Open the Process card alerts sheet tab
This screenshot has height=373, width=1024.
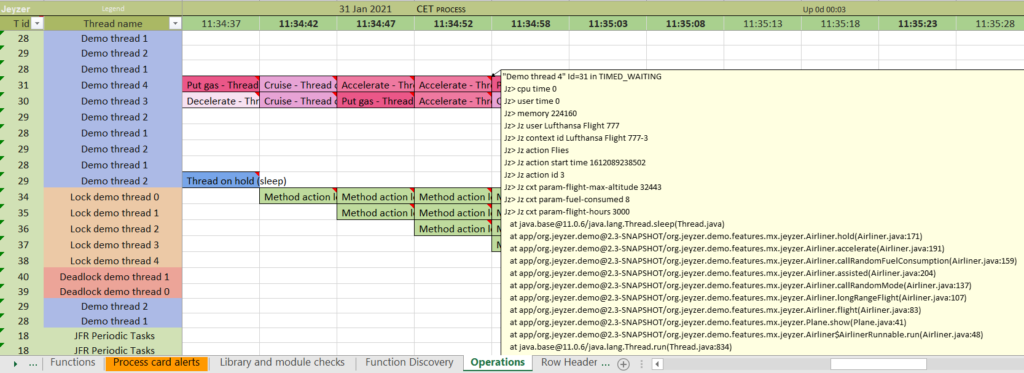point(157,363)
